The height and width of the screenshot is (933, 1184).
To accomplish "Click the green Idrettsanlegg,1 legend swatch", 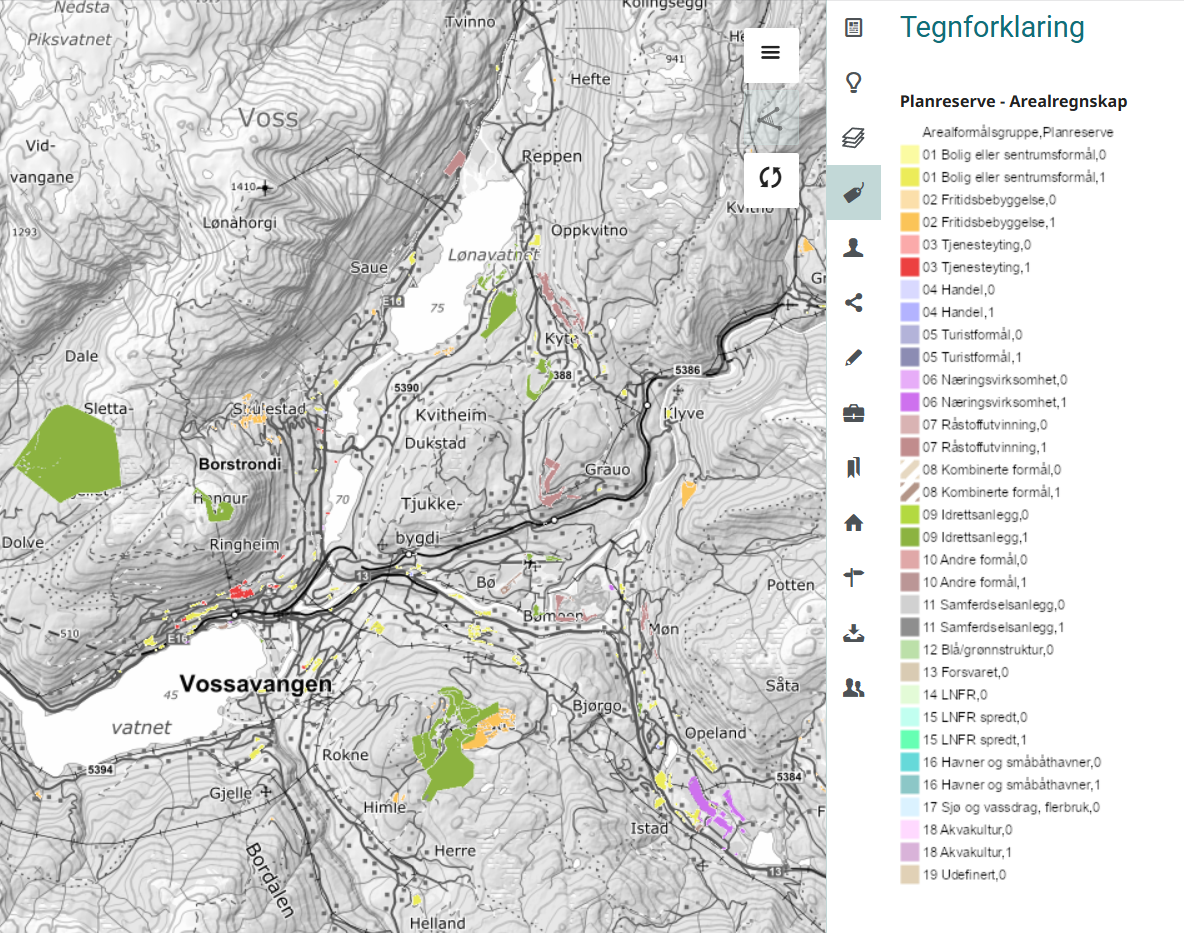I will coord(909,537).
